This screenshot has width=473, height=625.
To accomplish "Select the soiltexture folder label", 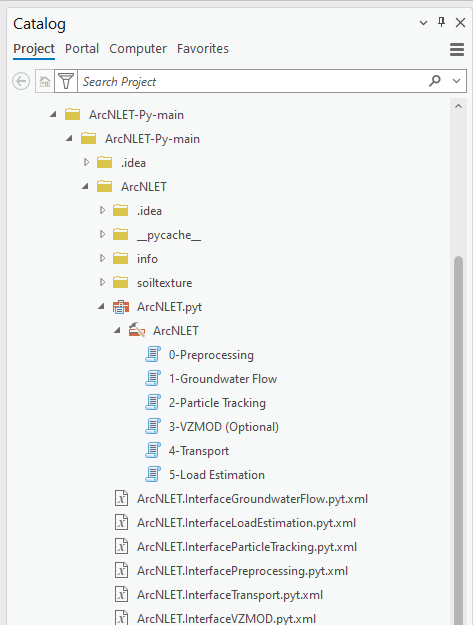I will [x=165, y=283].
